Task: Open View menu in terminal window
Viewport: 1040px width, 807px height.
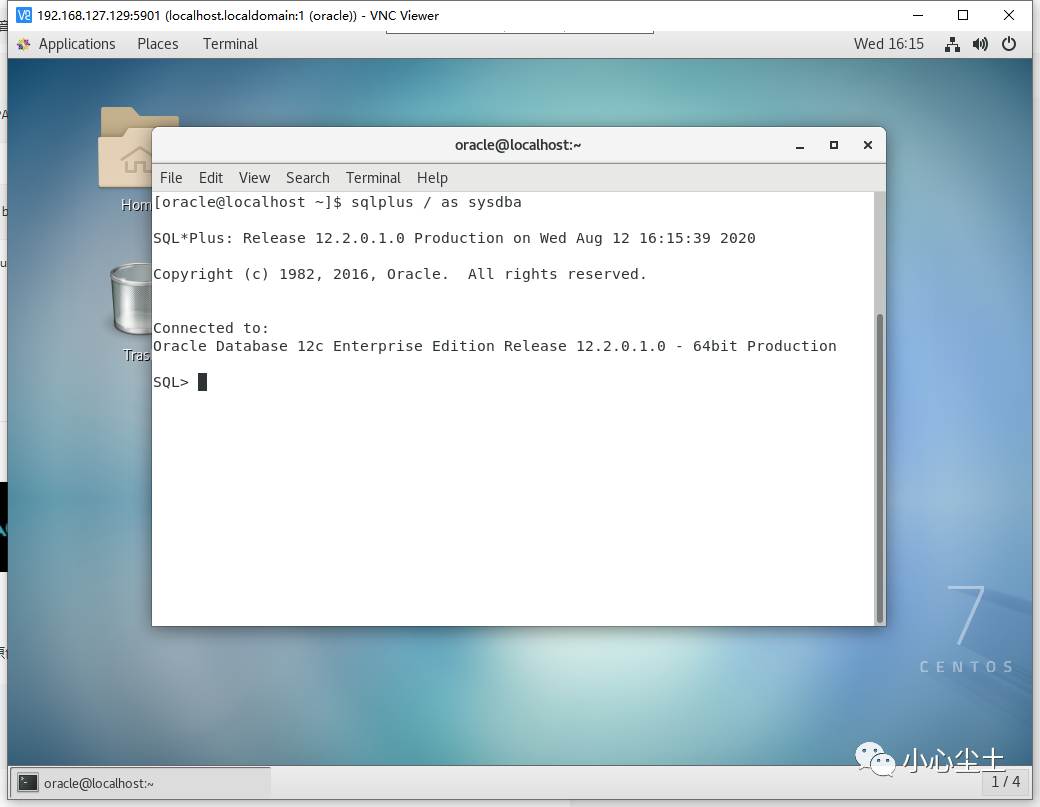Action: click(255, 178)
